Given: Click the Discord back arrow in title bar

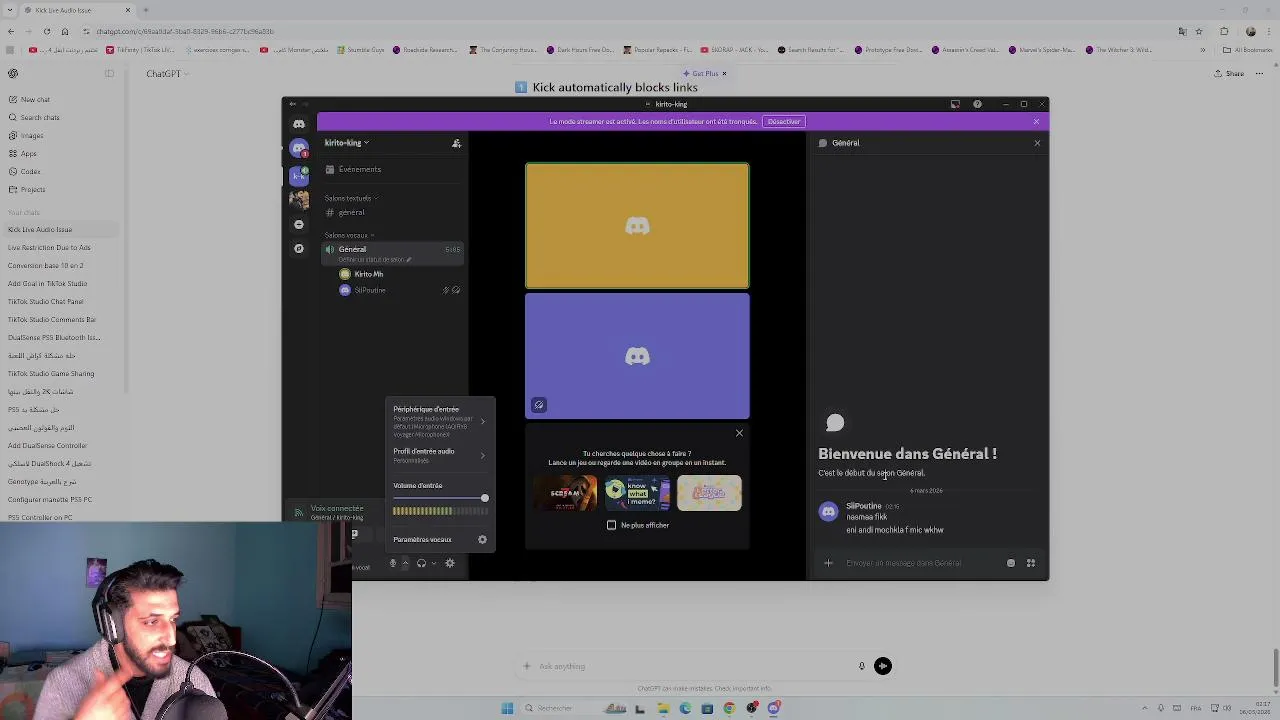Looking at the screenshot, I should point(292,104).
